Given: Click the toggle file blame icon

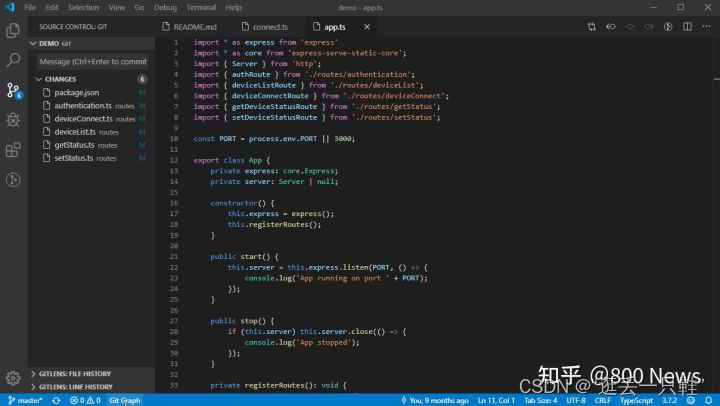Looking at the screenshot, I should [x=668, y=27].
